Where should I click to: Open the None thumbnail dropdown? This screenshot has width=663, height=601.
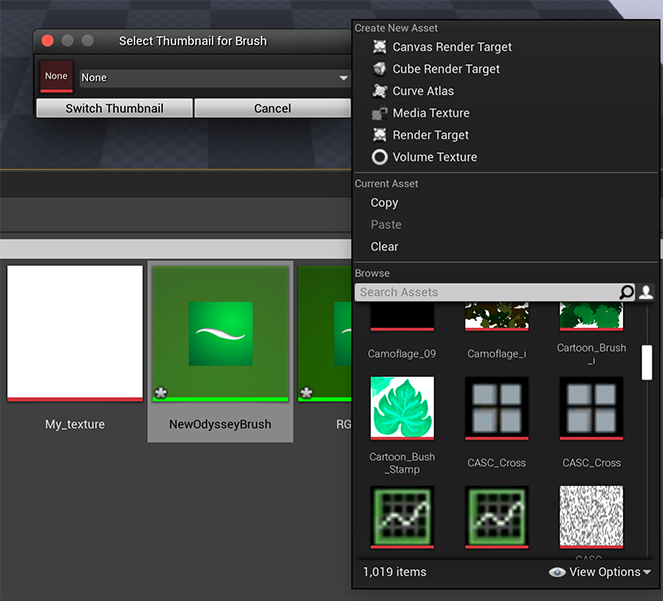pyautogui.click(x=215, y=78)
